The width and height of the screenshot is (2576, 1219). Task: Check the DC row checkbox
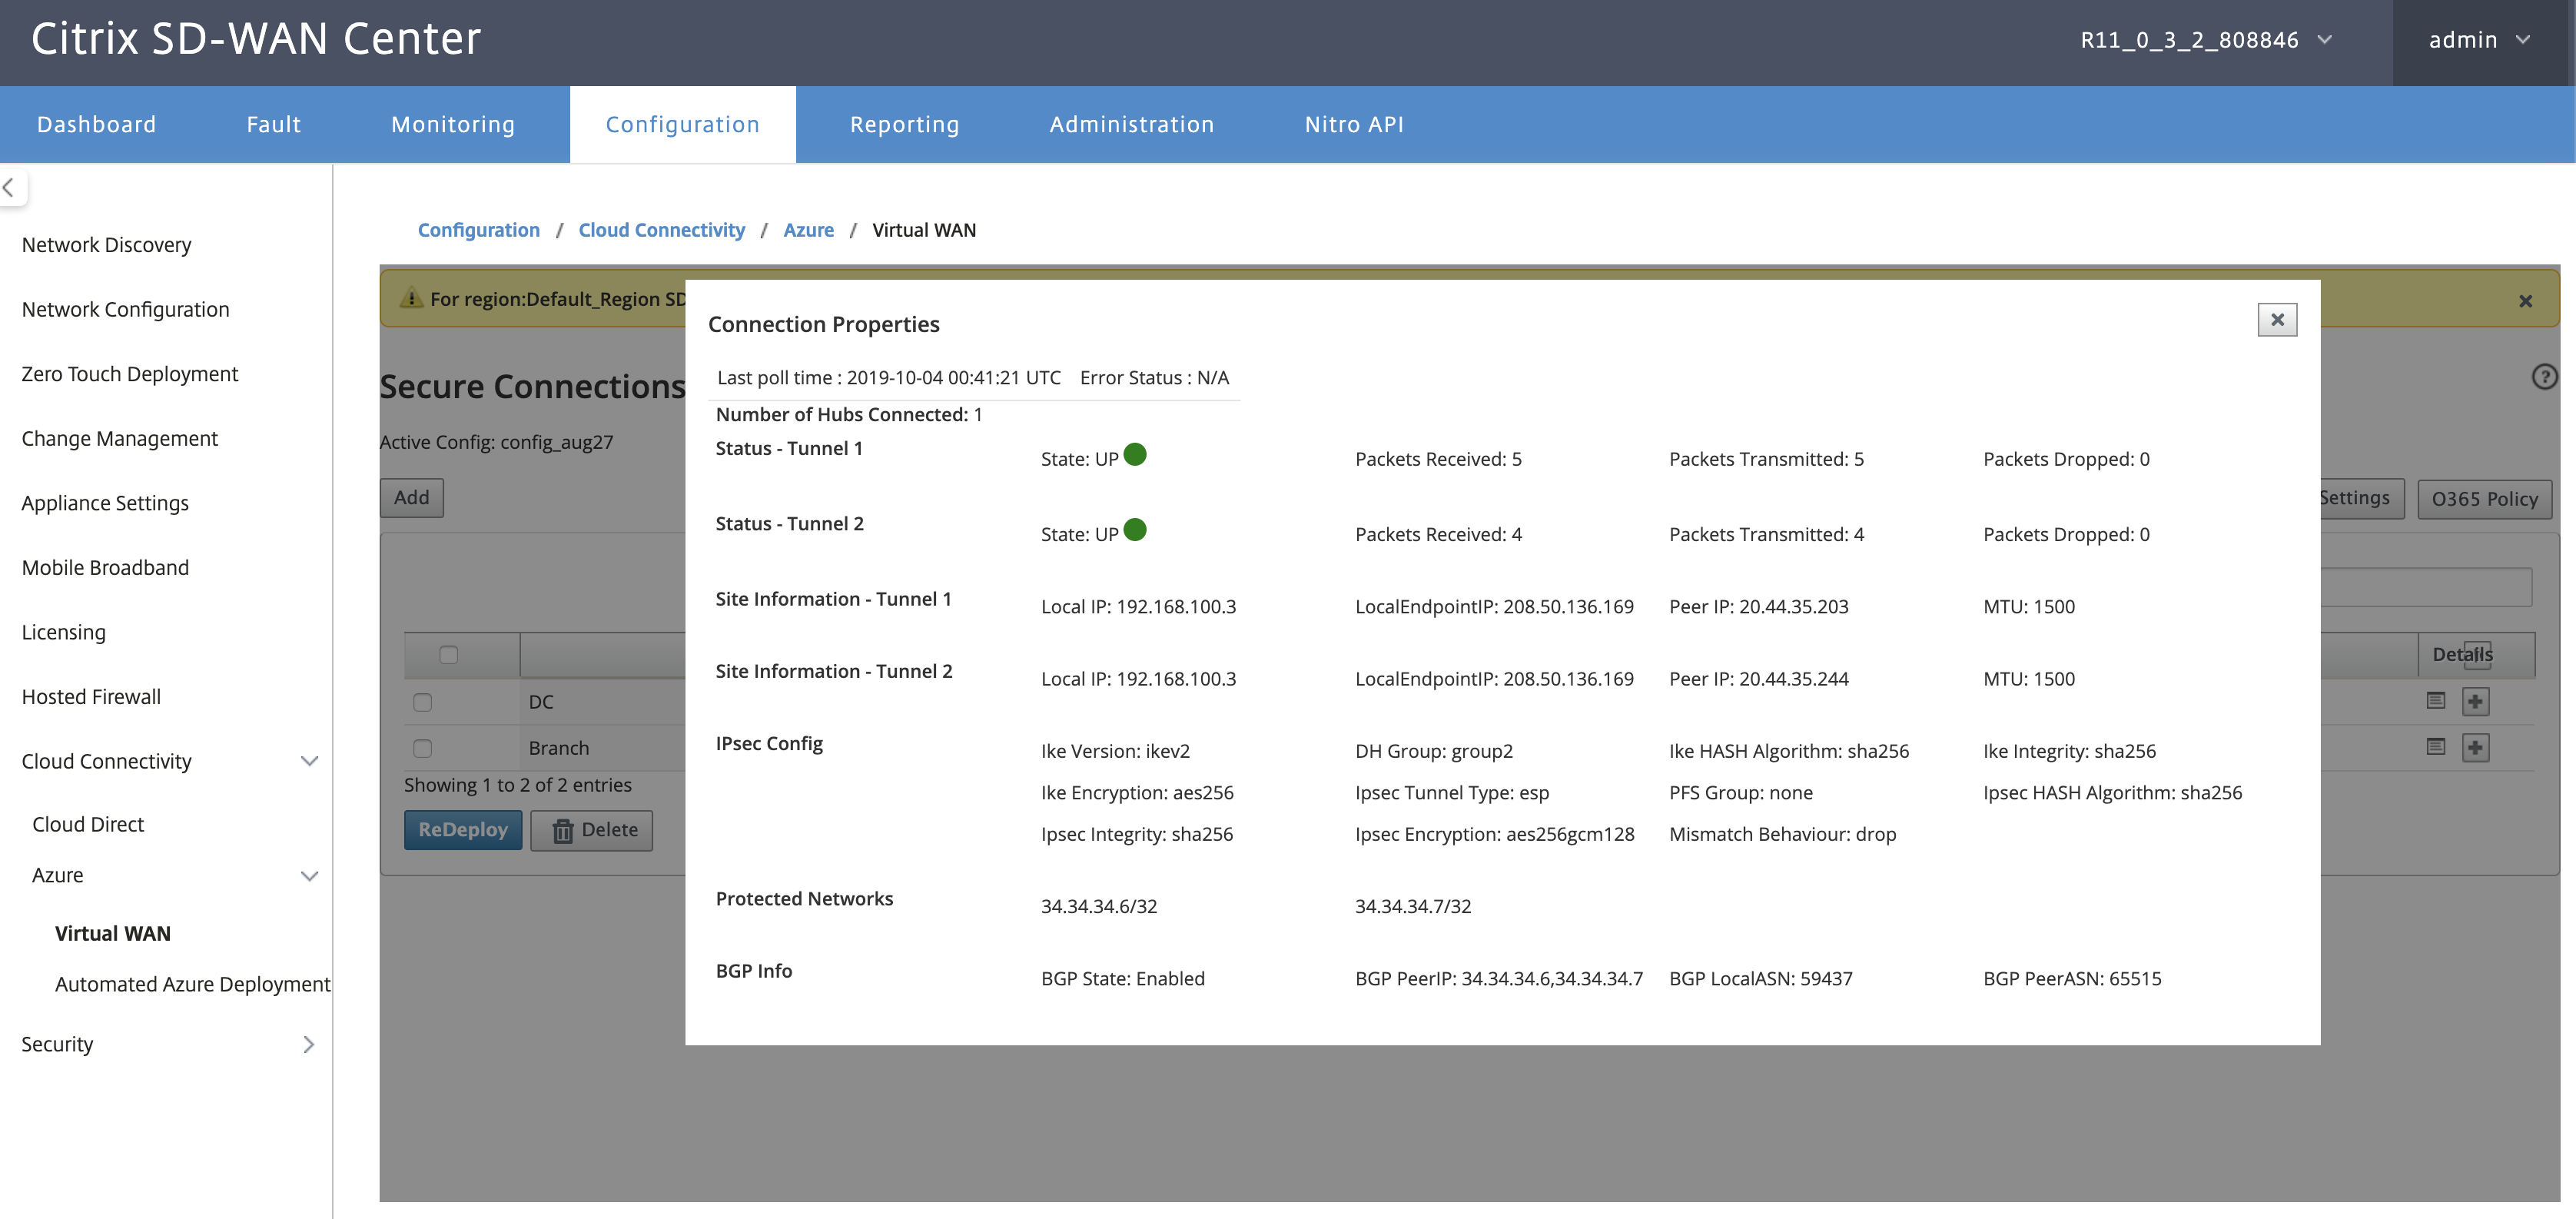[423, 702]
